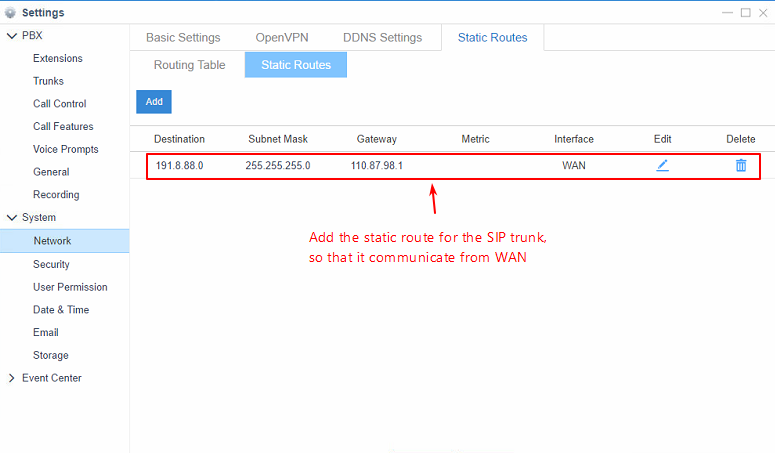The height and width of the screenshot is (453, 775).
Task: Select the subnet mask cell 255.255.255.0
Action: (x=278, y=165)
